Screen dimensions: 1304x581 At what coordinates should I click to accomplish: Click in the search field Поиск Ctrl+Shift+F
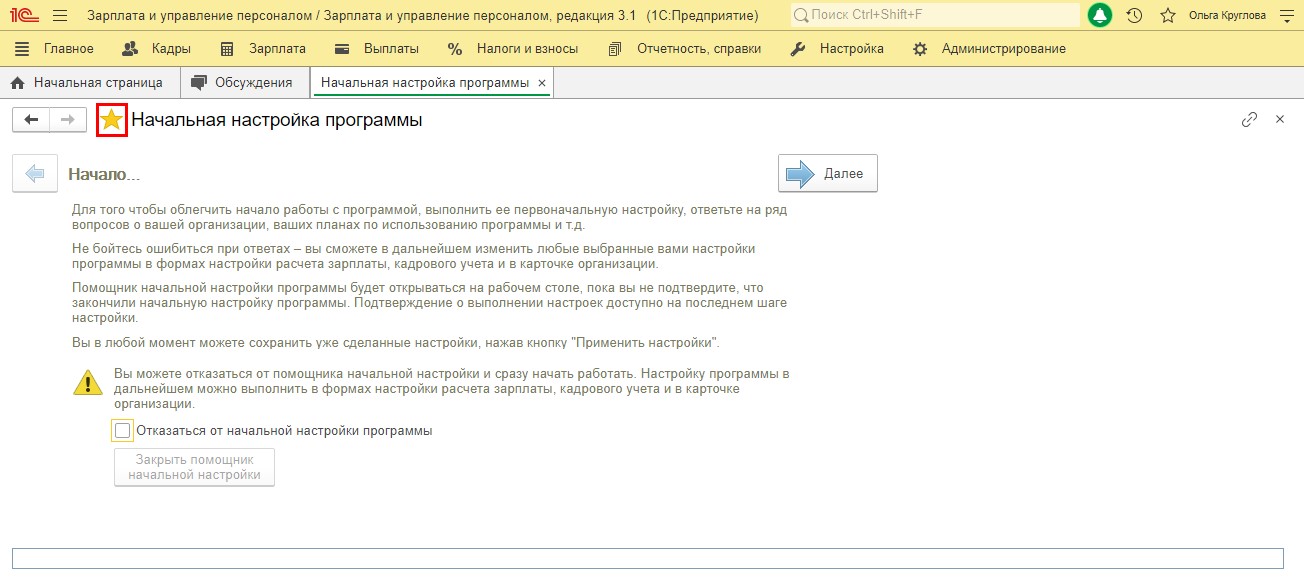pyautogui.click(x=935, y=15)
